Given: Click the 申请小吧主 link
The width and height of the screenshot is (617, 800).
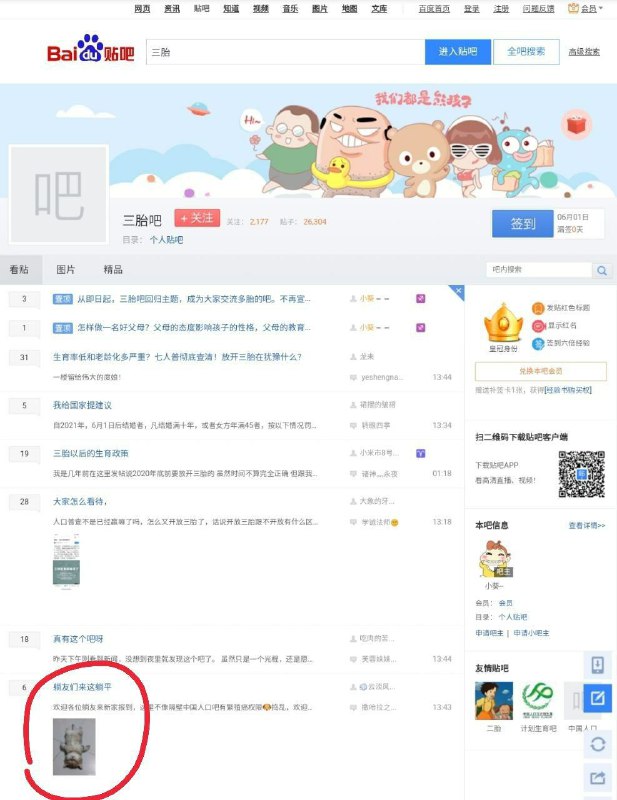Looking at the screenshot, I should point(531,633).
